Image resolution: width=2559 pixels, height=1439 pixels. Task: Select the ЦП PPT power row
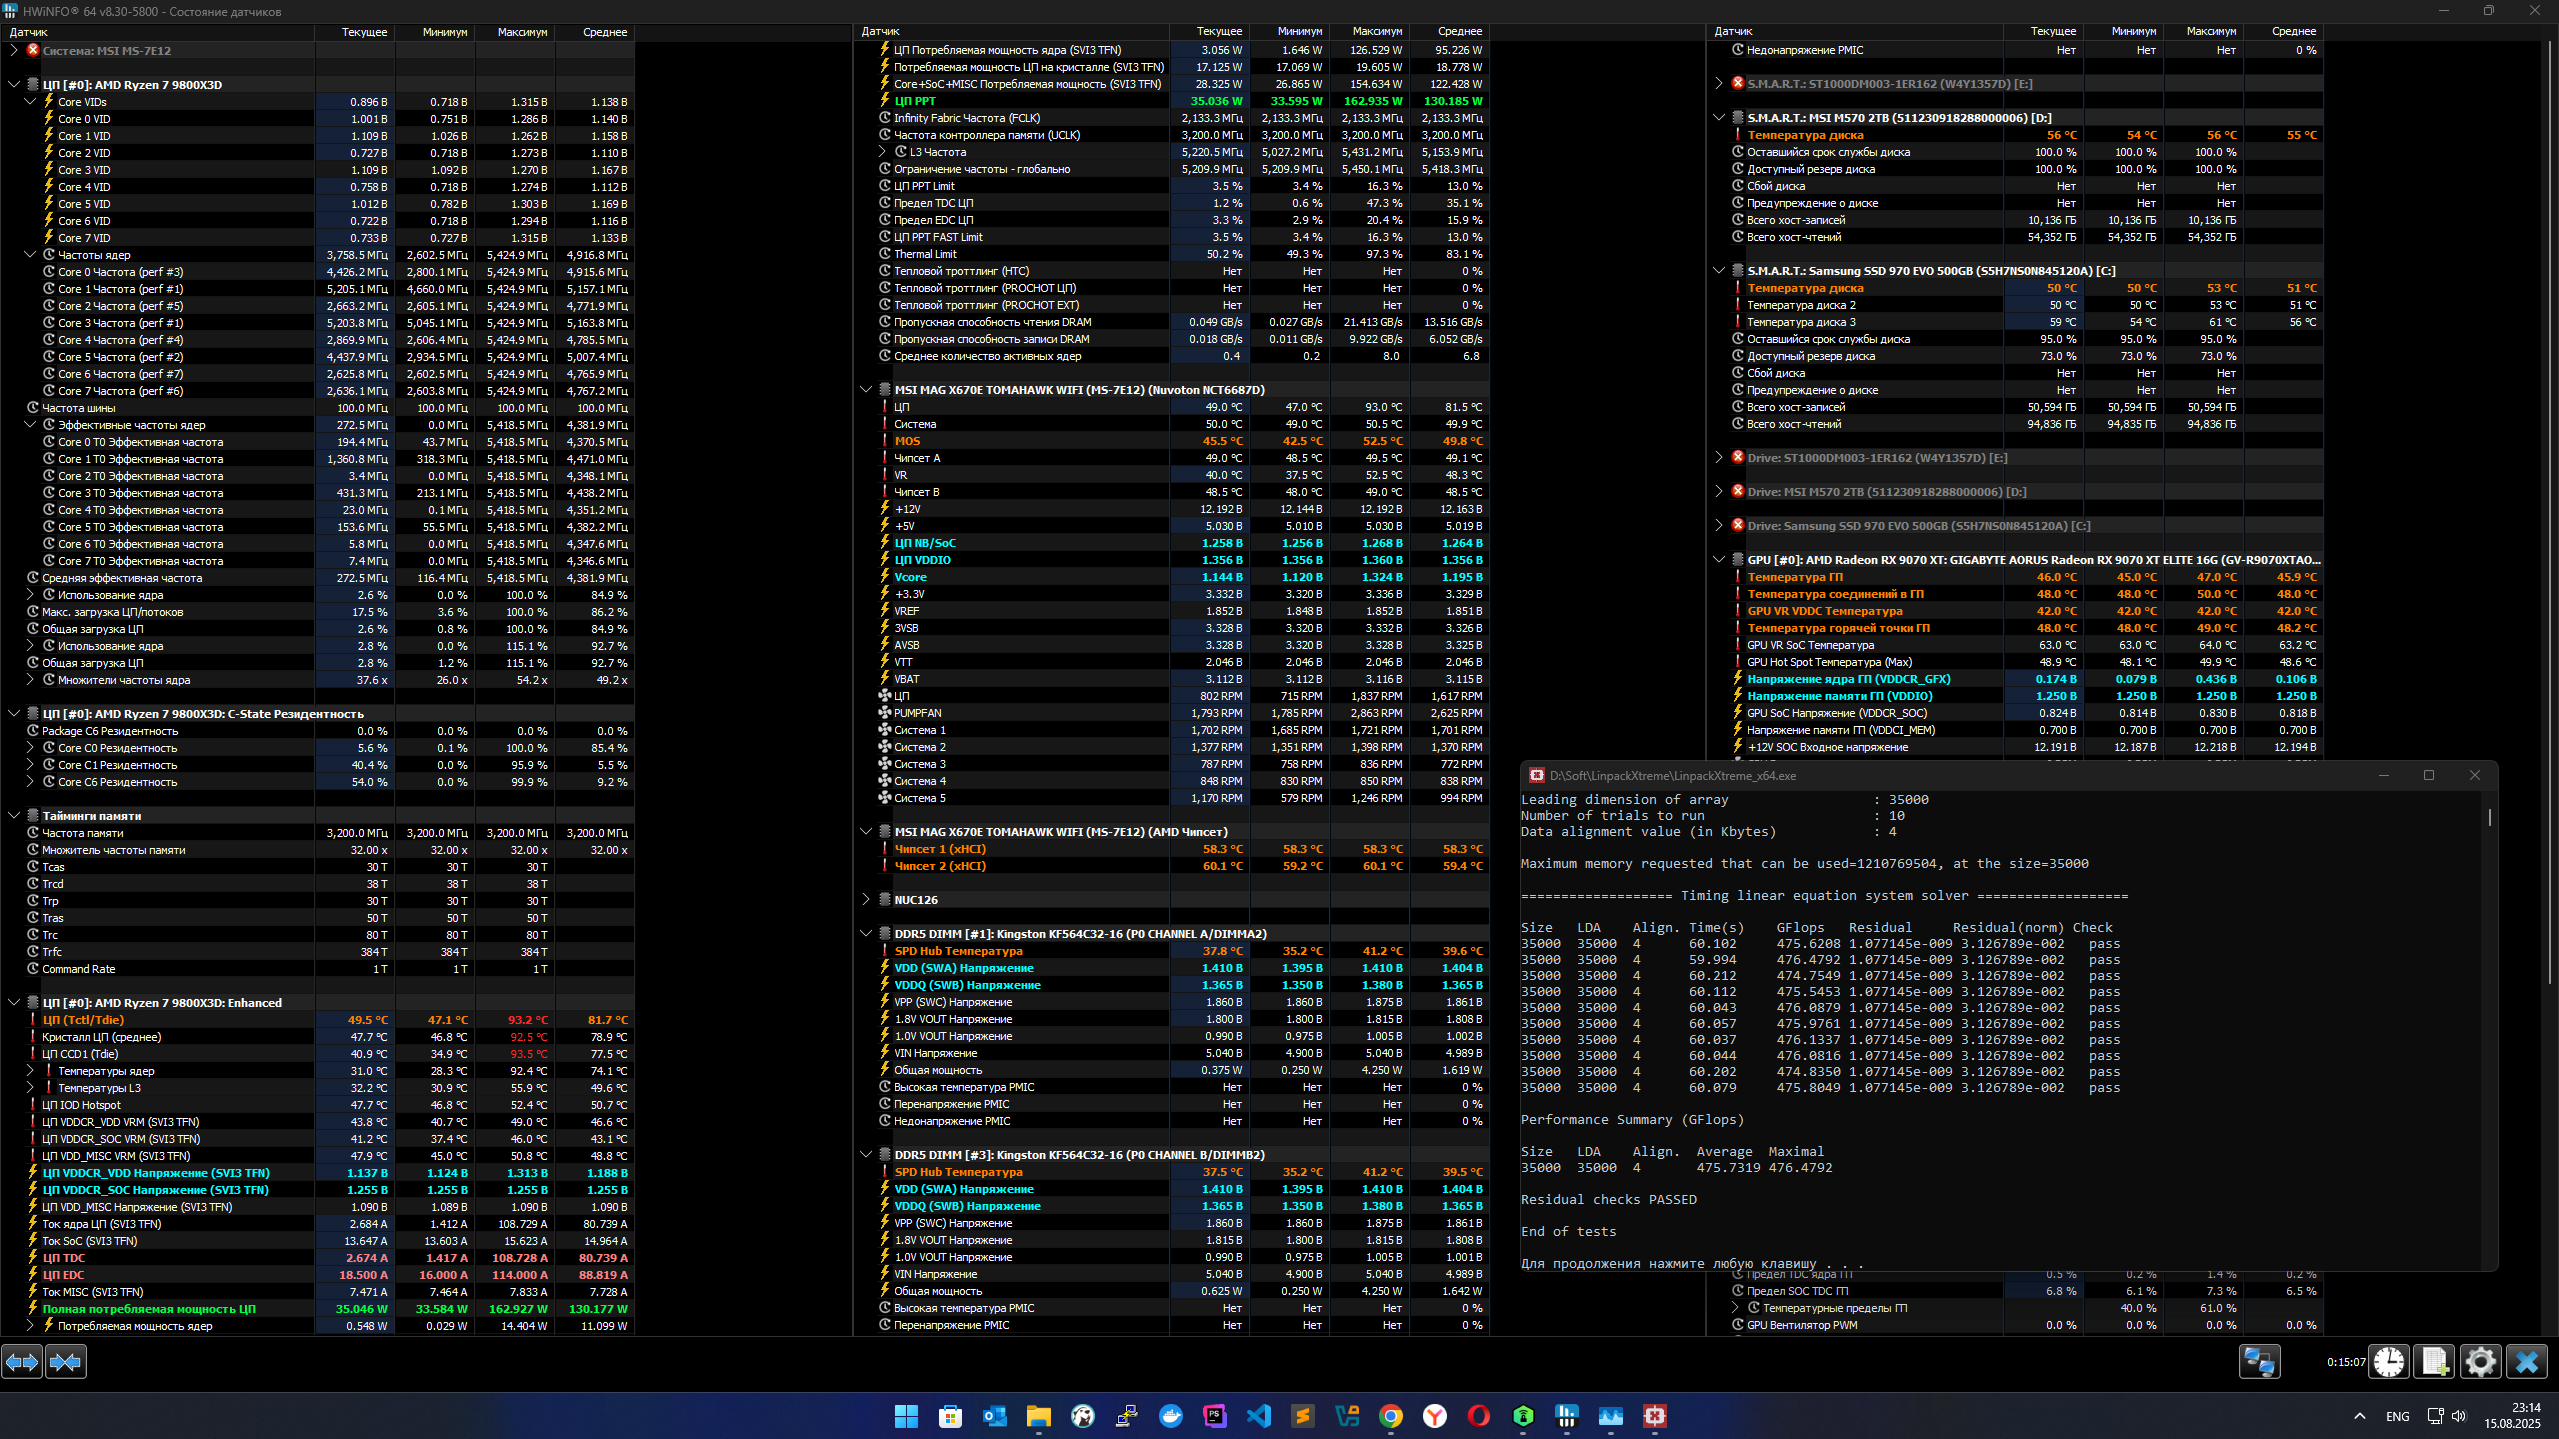click(914, 101)
